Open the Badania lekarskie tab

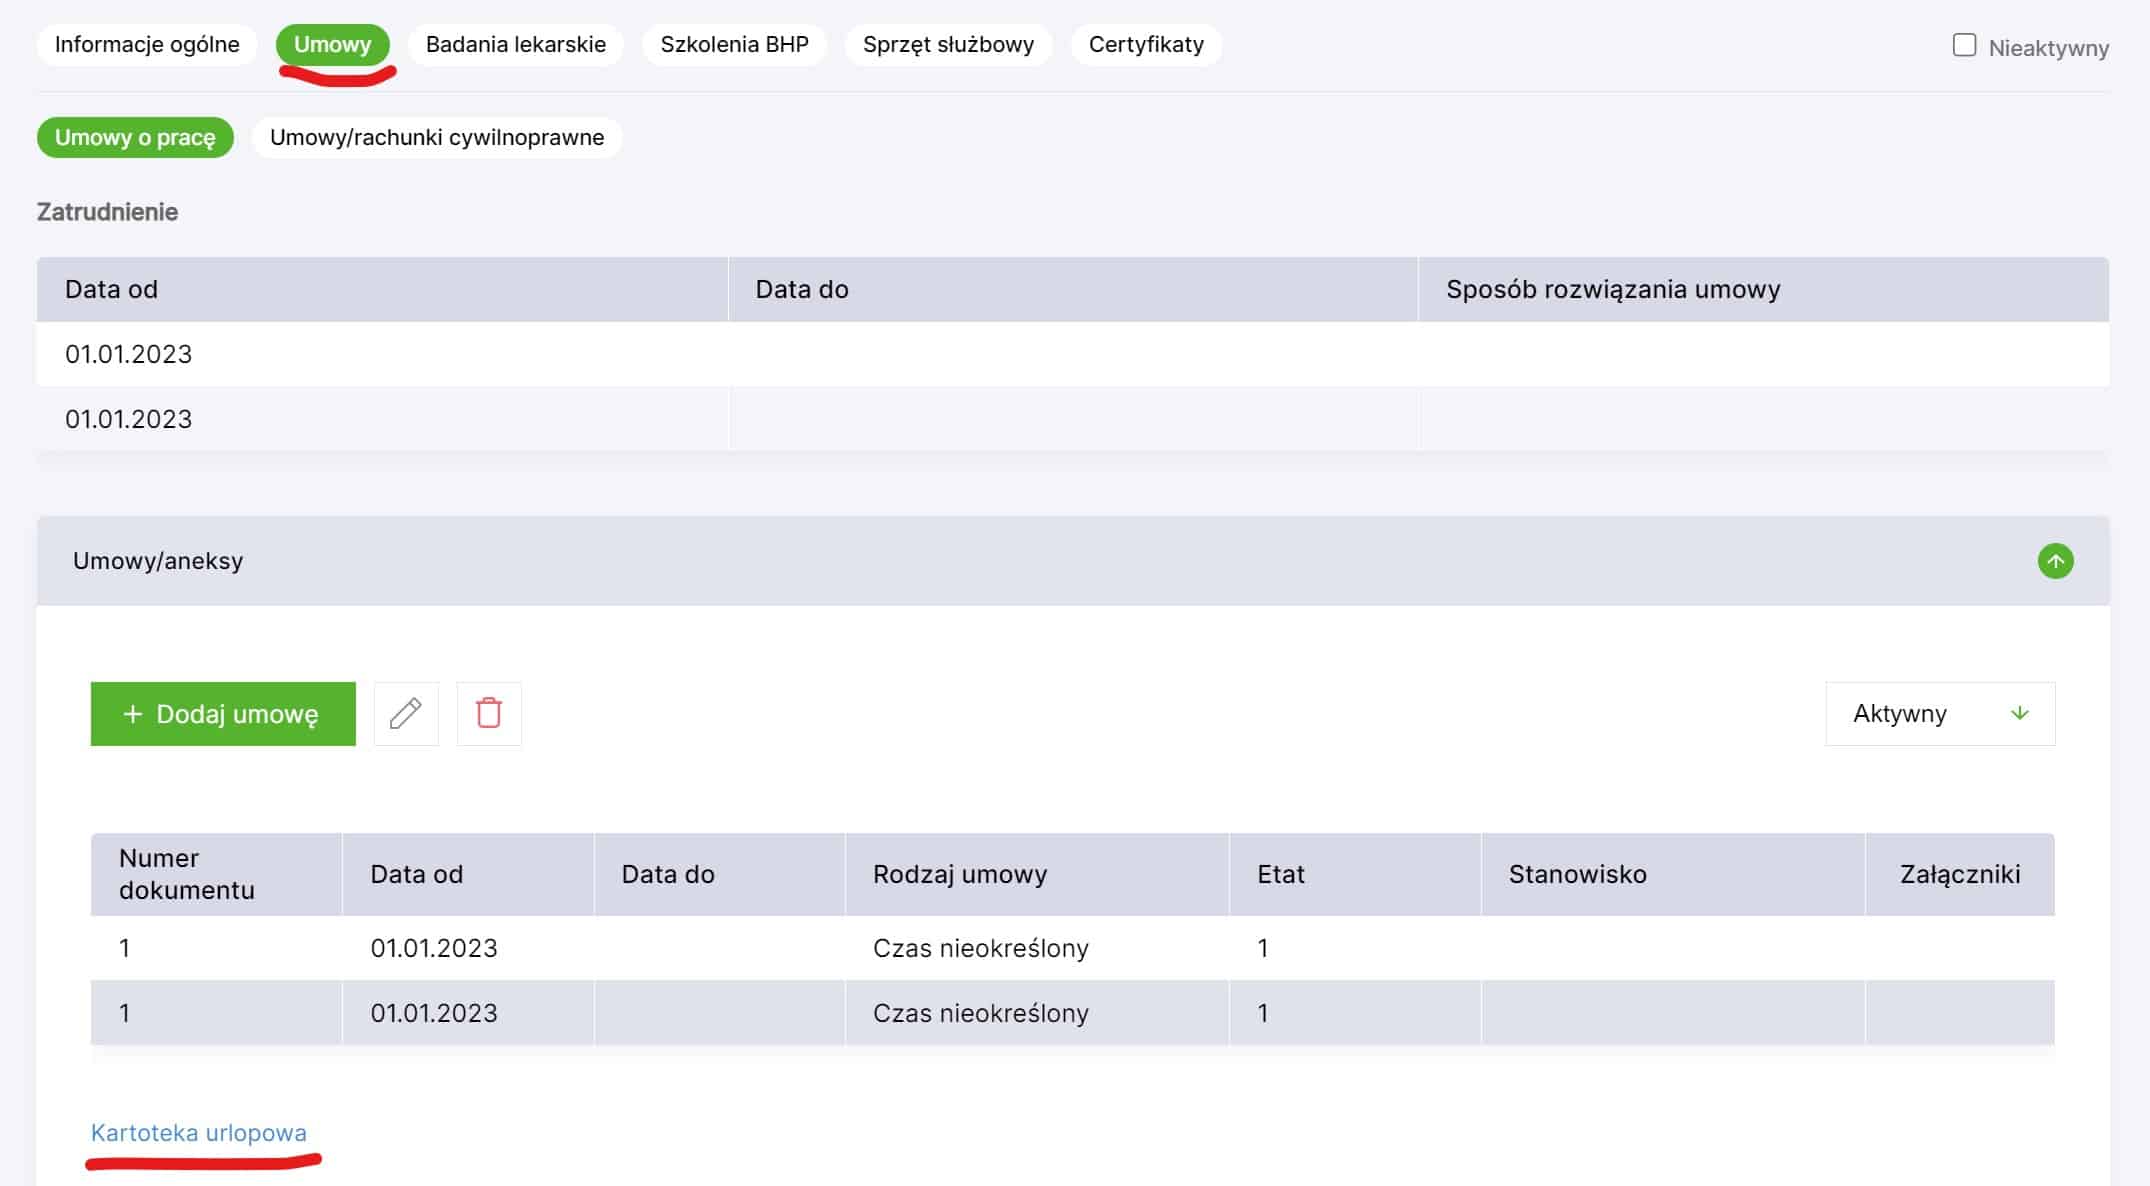tap(516, 45)
